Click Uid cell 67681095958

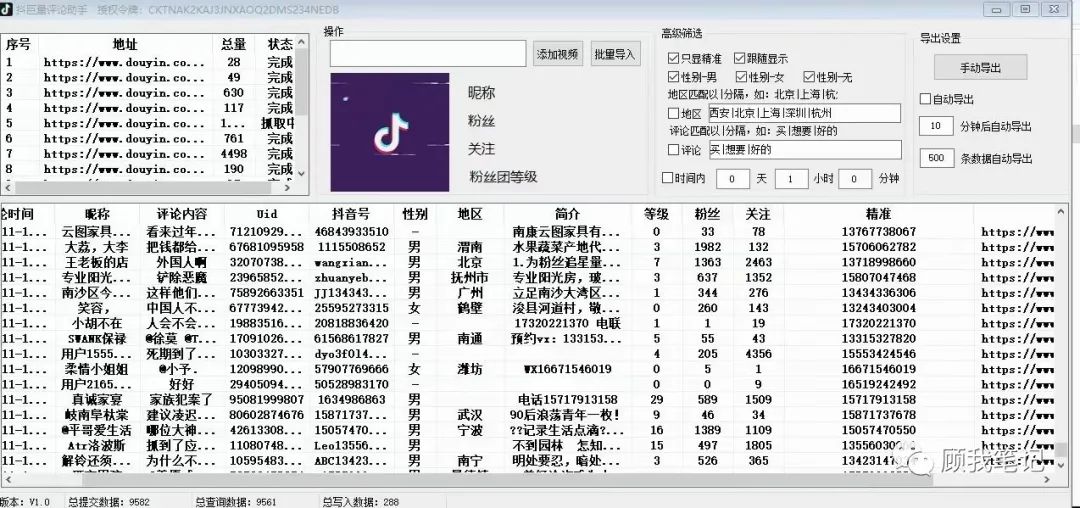tap(267, 247)
